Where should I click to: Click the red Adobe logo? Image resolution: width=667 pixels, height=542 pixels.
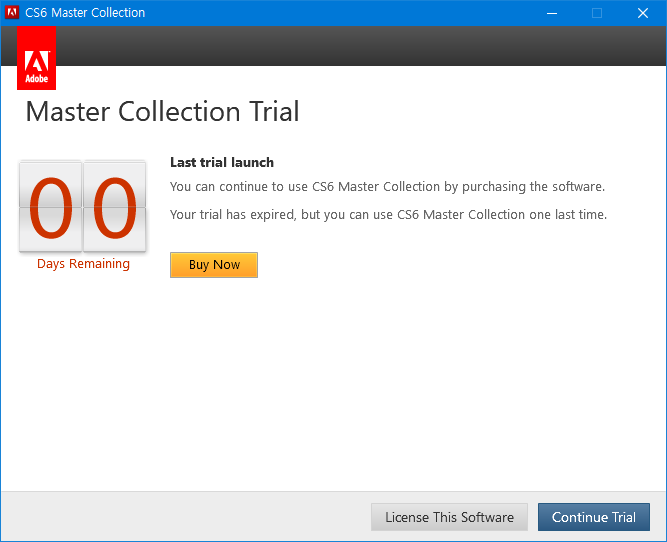(x=37, y=58)
